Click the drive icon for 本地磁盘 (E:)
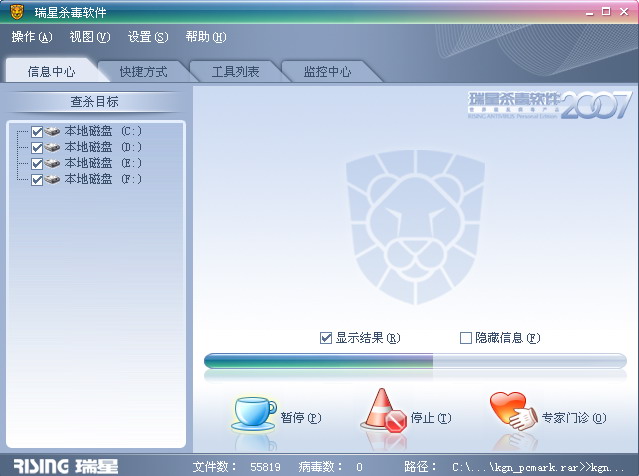Image resolution: width=639 pixels, height=476 pixels. tap(52, 163)
